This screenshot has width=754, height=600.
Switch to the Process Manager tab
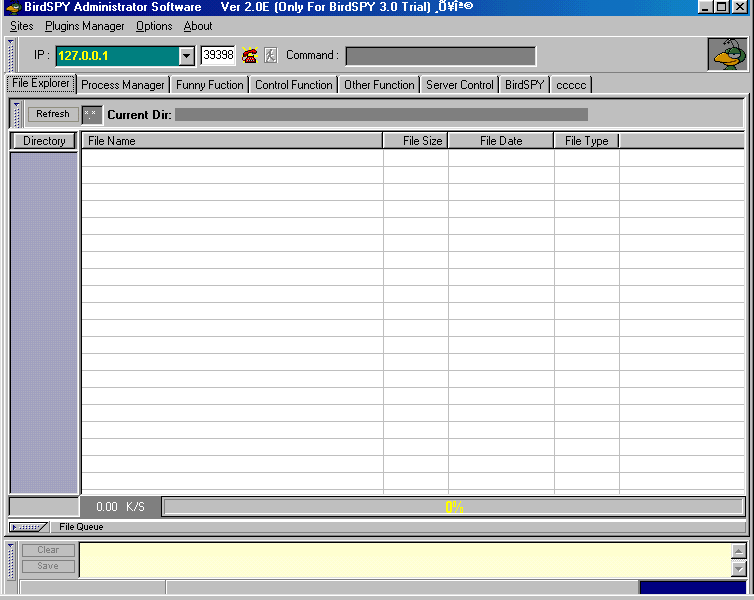point(123,85)
